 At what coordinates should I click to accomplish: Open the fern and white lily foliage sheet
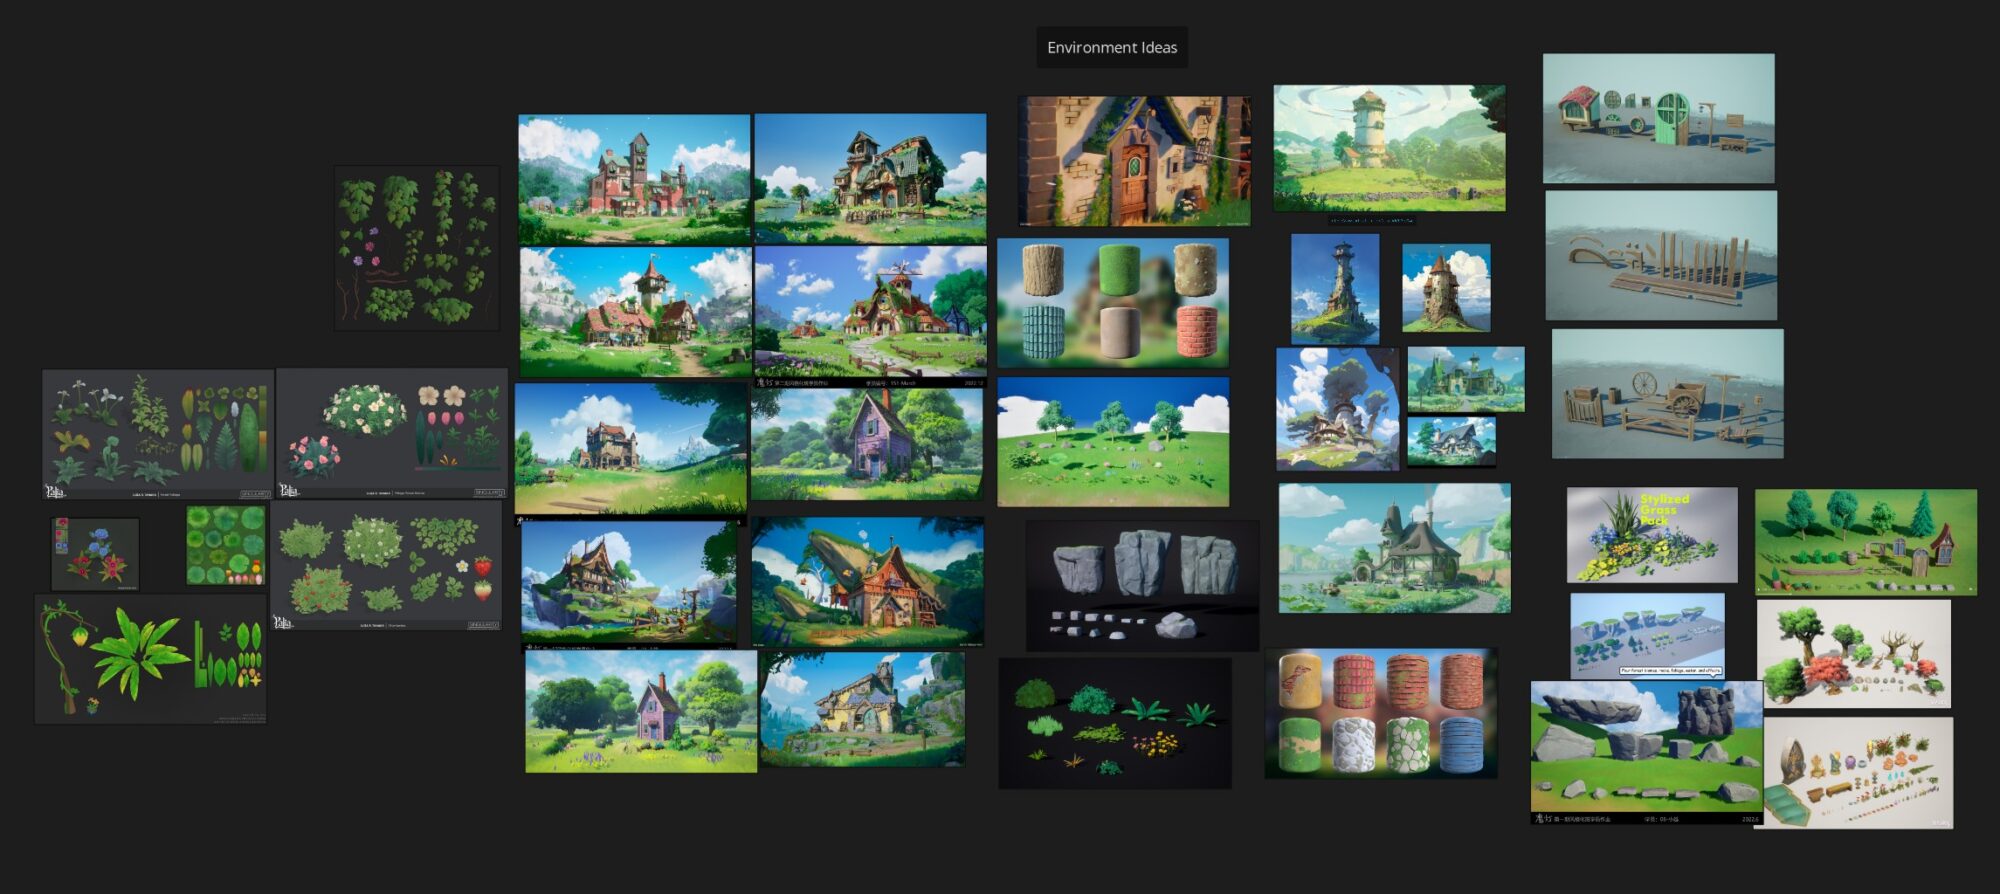coord(158,435)
